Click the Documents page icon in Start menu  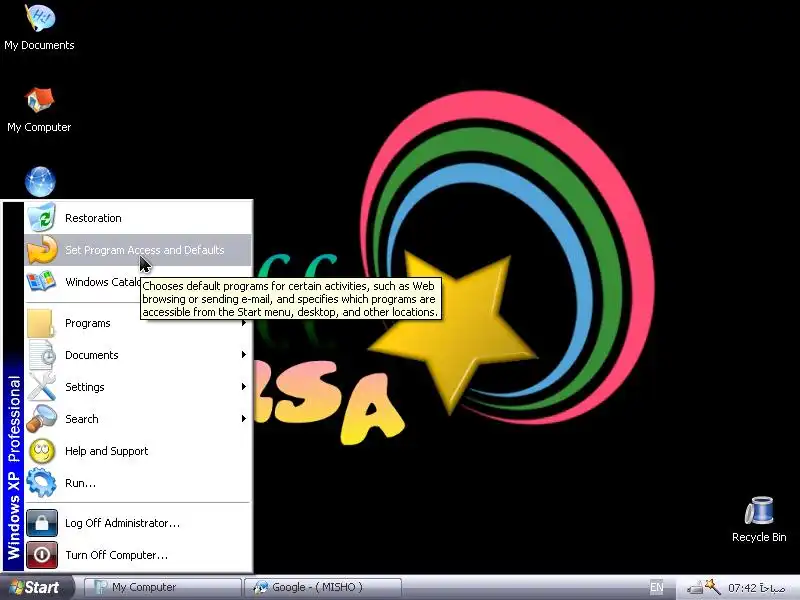pos(42,355)
